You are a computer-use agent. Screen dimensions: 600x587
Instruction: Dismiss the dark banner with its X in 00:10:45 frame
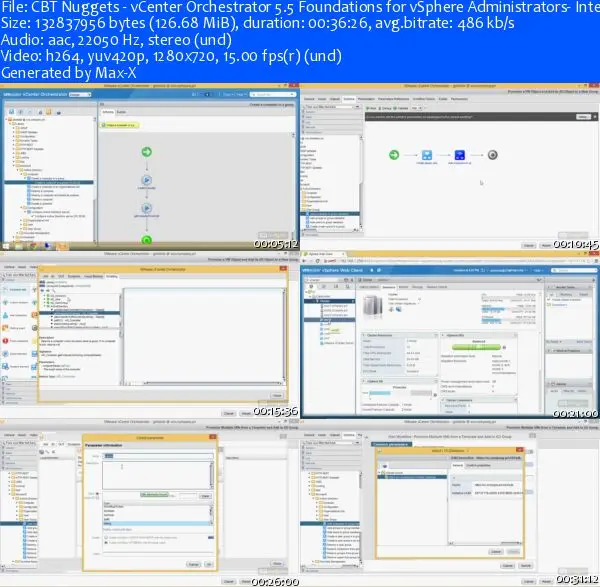[x=595, y=117]
